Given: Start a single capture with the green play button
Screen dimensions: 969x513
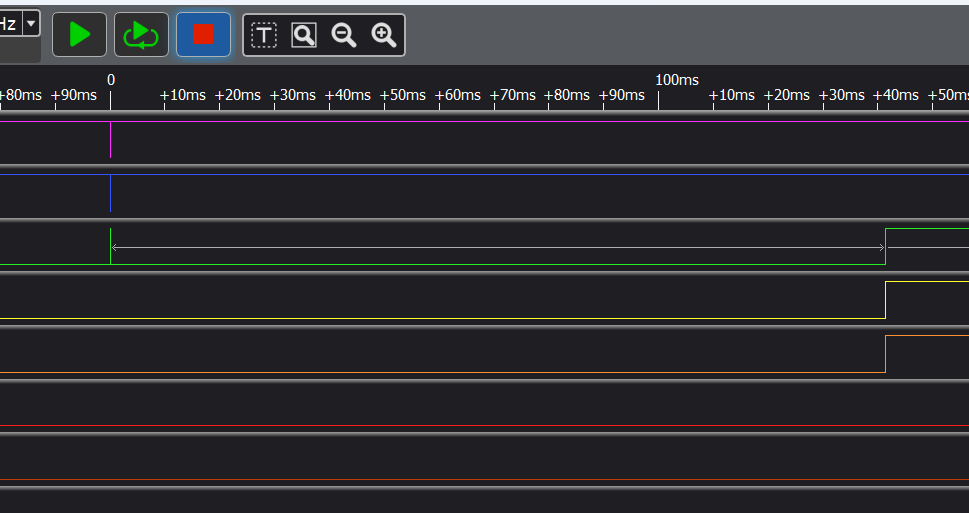Looking at the screenshot, I should point(79,35).
